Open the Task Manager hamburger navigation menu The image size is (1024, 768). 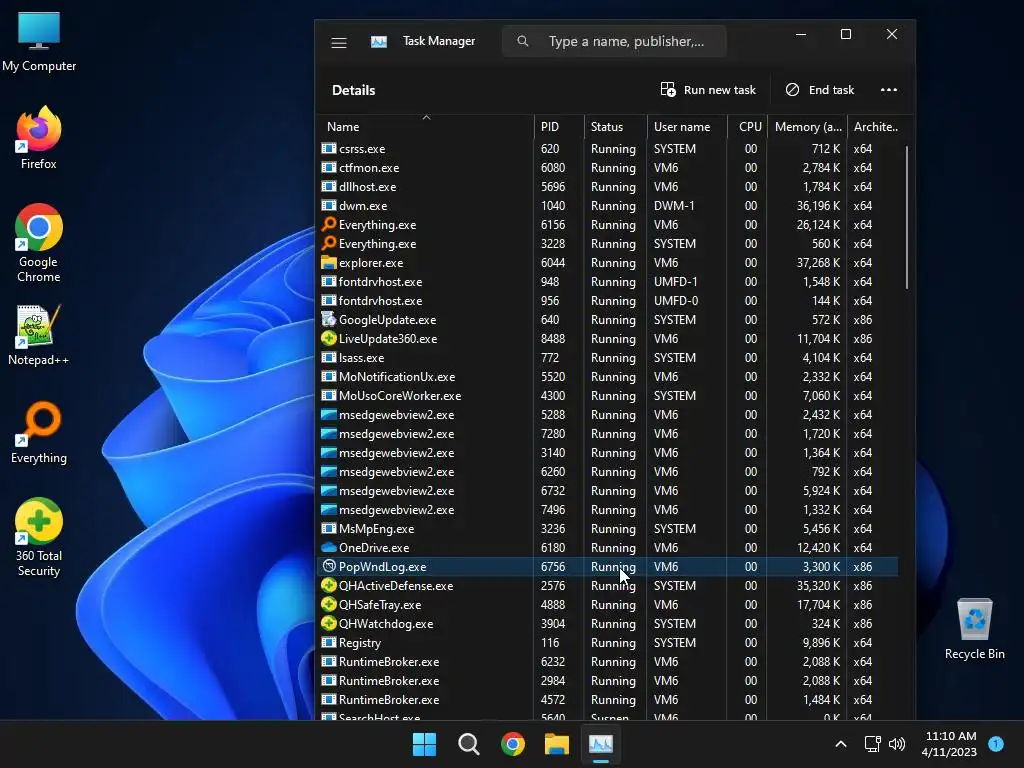click(x=338, y=42)
